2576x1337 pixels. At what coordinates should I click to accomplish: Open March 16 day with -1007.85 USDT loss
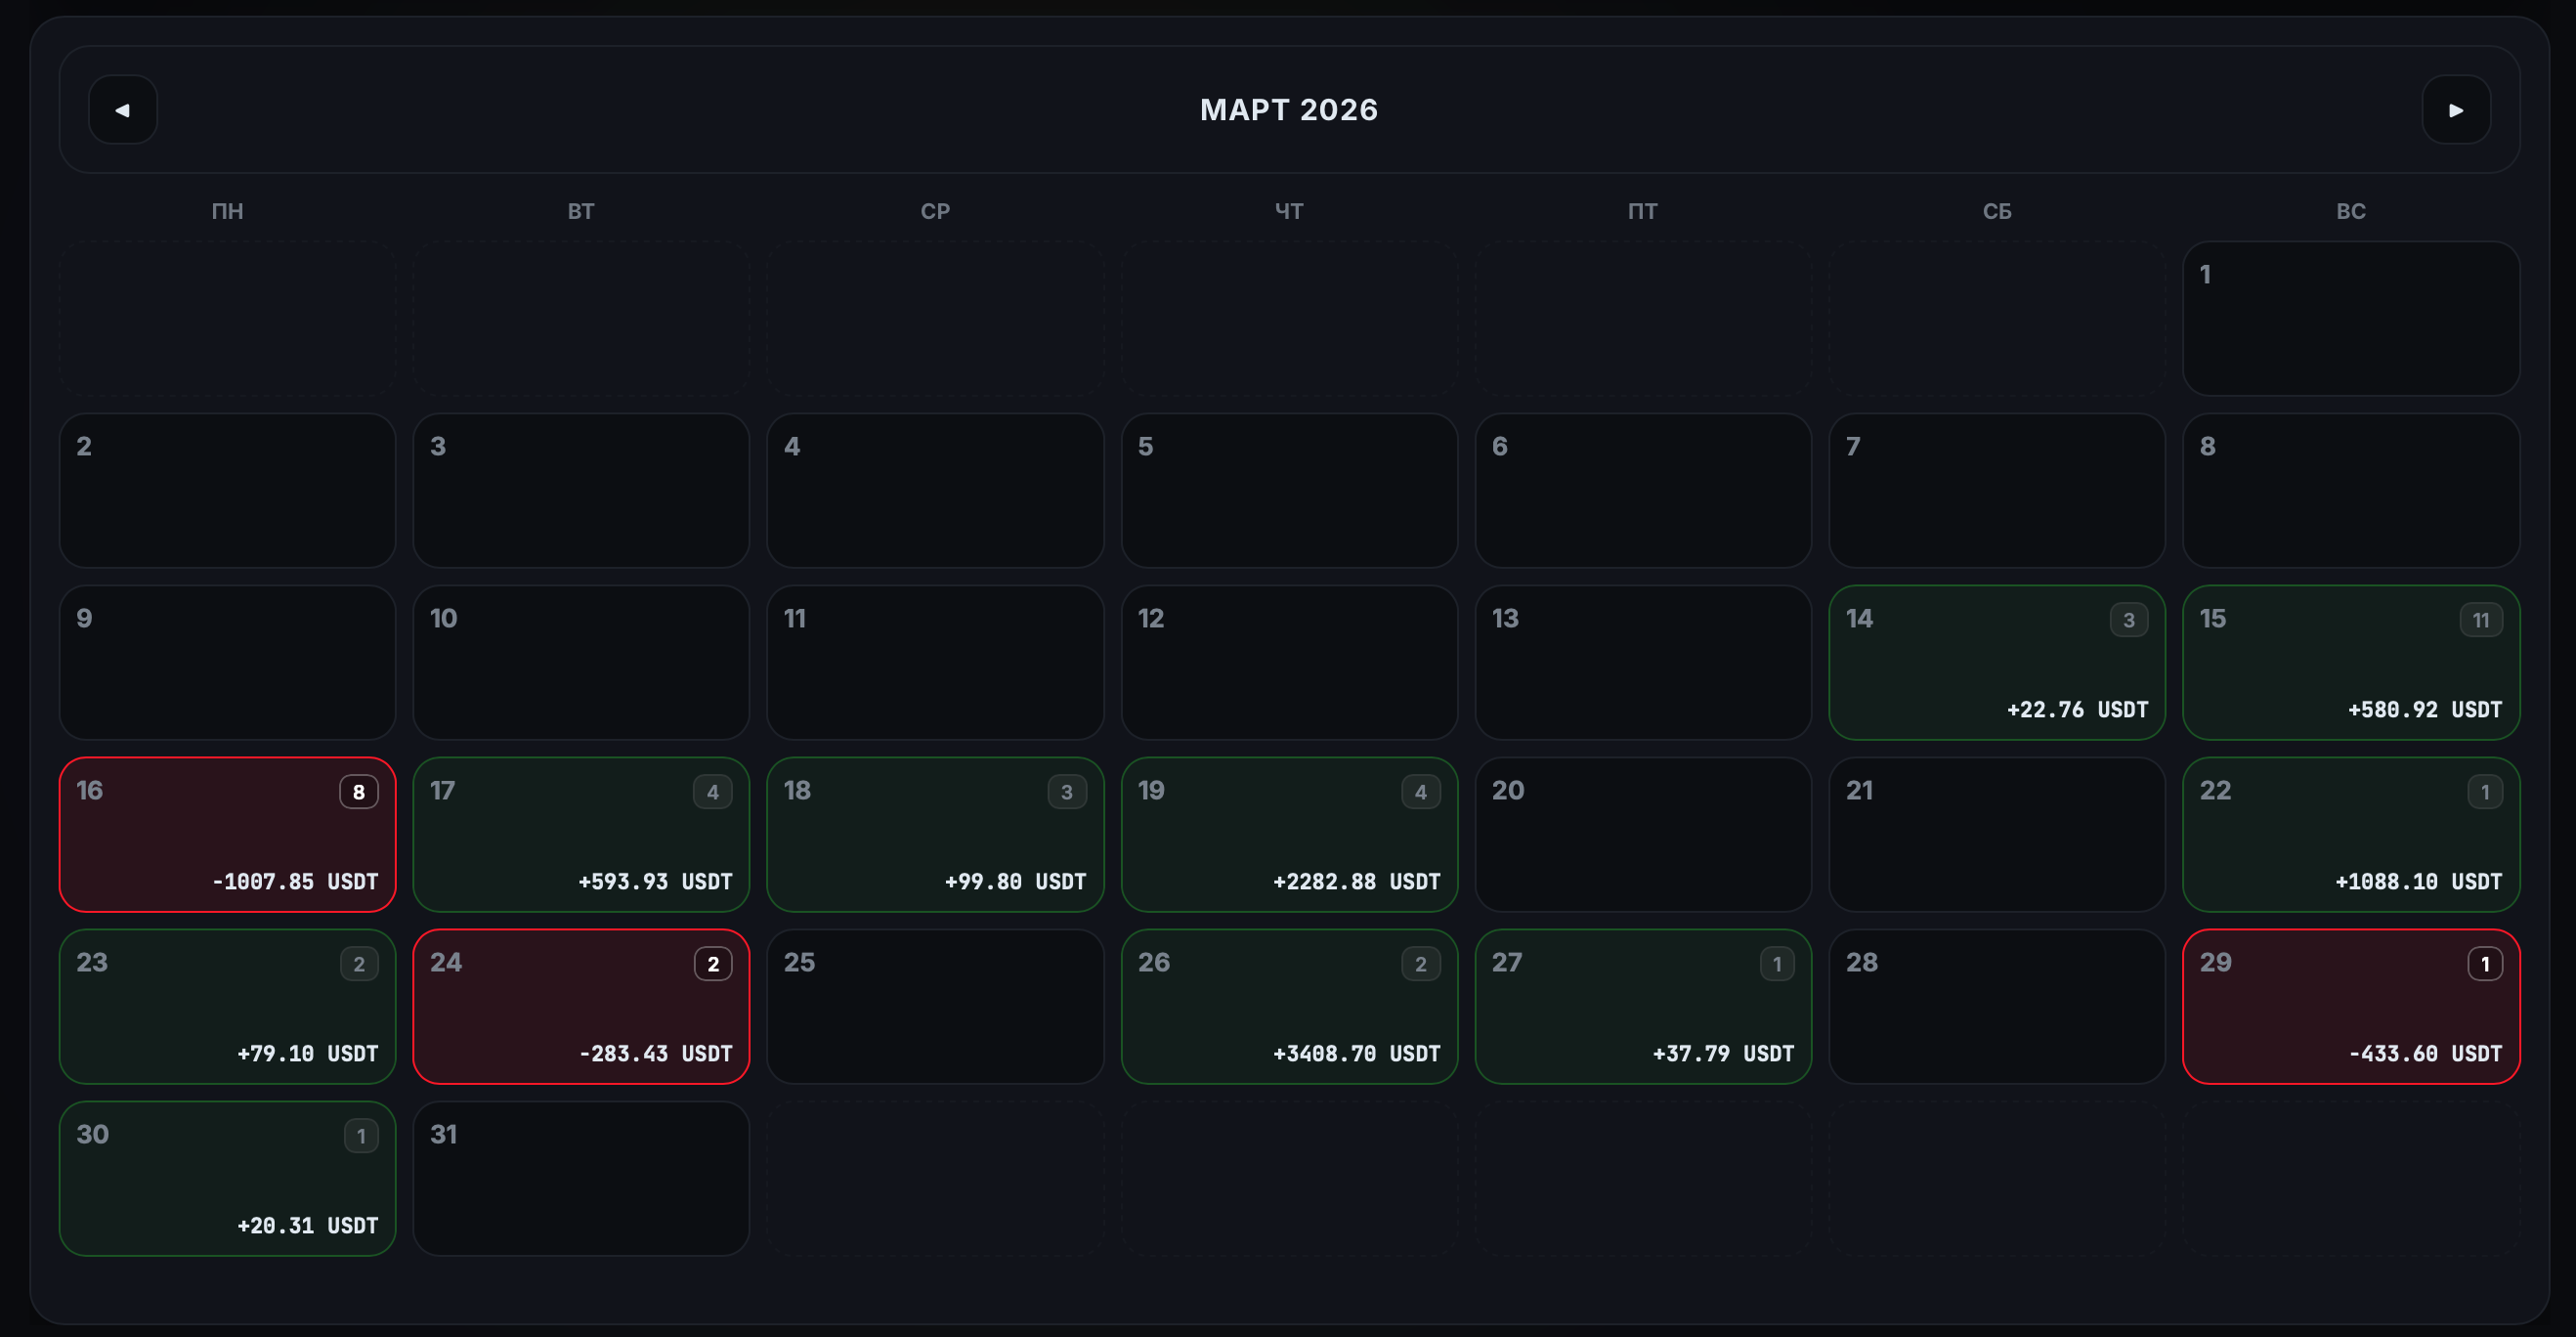click(227, 835)
